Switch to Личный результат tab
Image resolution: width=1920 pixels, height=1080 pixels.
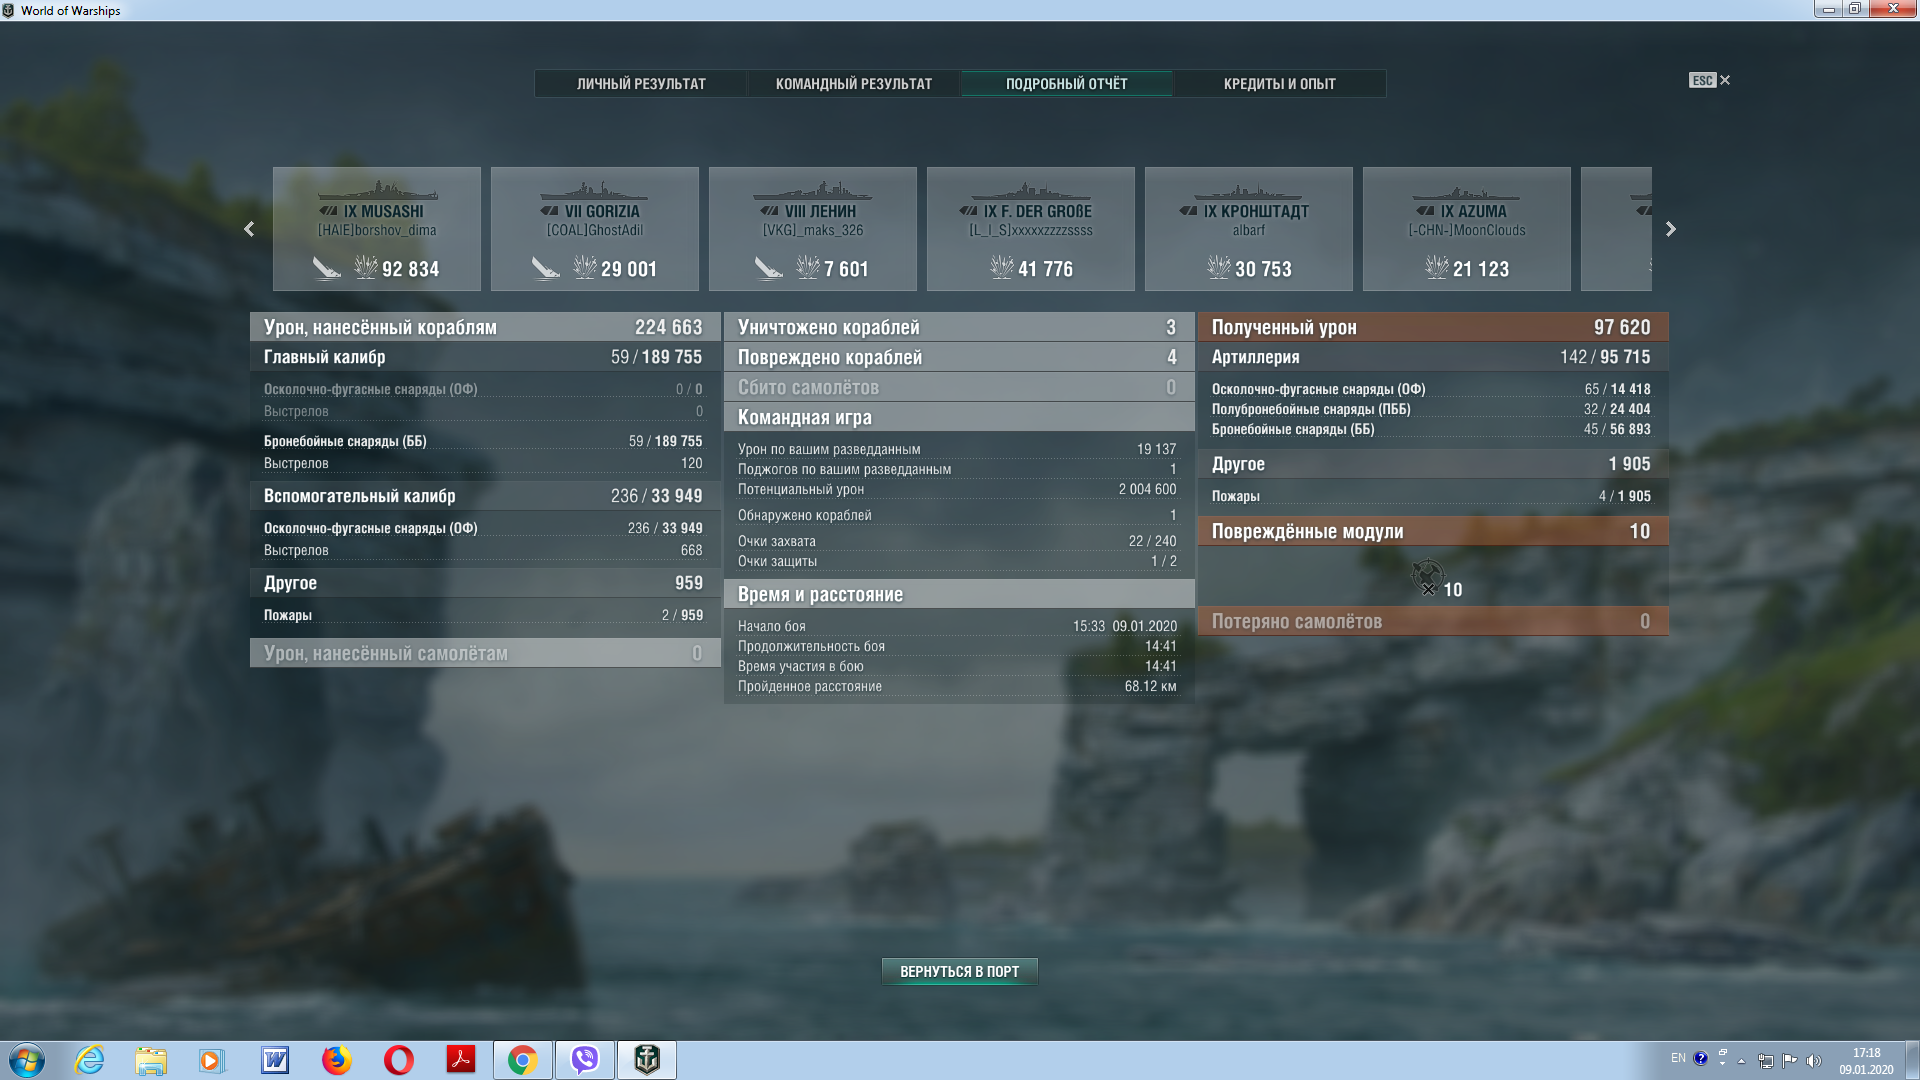(x=641, y=84)
